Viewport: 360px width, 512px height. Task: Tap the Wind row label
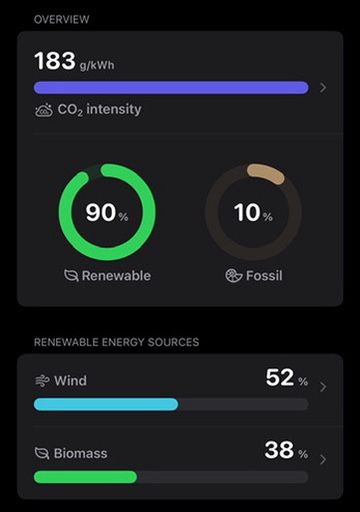(x=70, y=381)
